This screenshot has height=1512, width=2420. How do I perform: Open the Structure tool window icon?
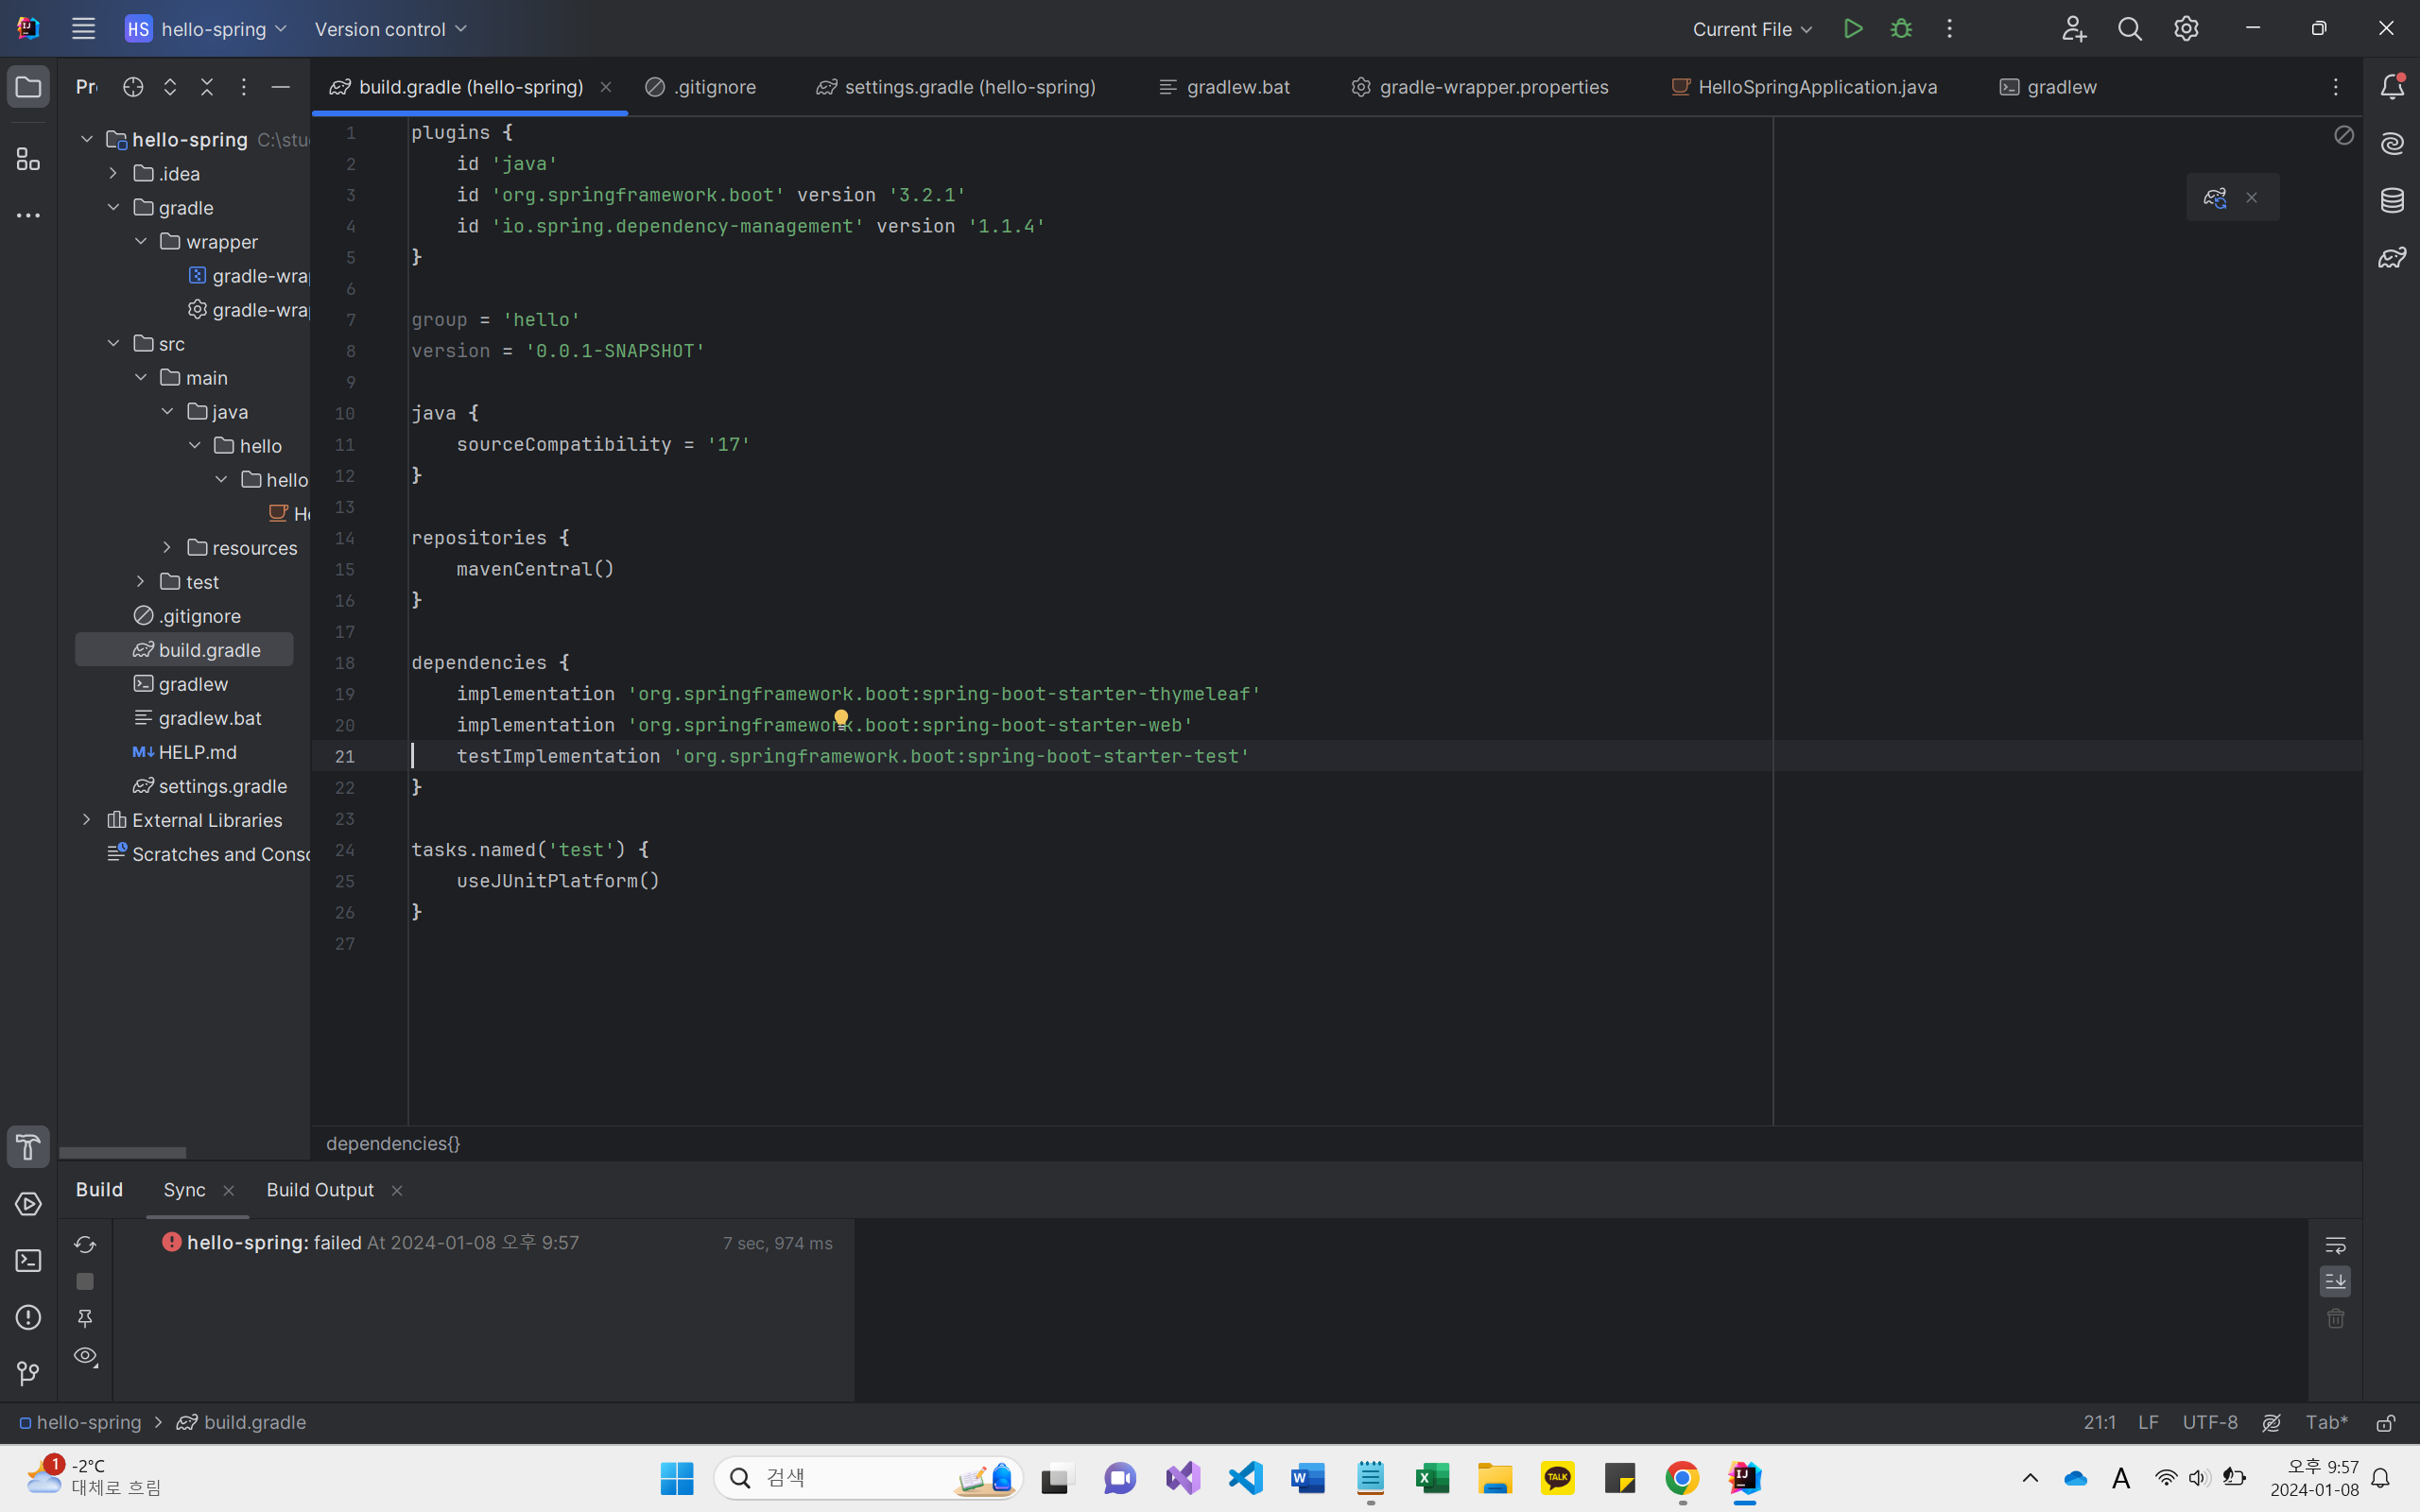[x=28, y=159]
